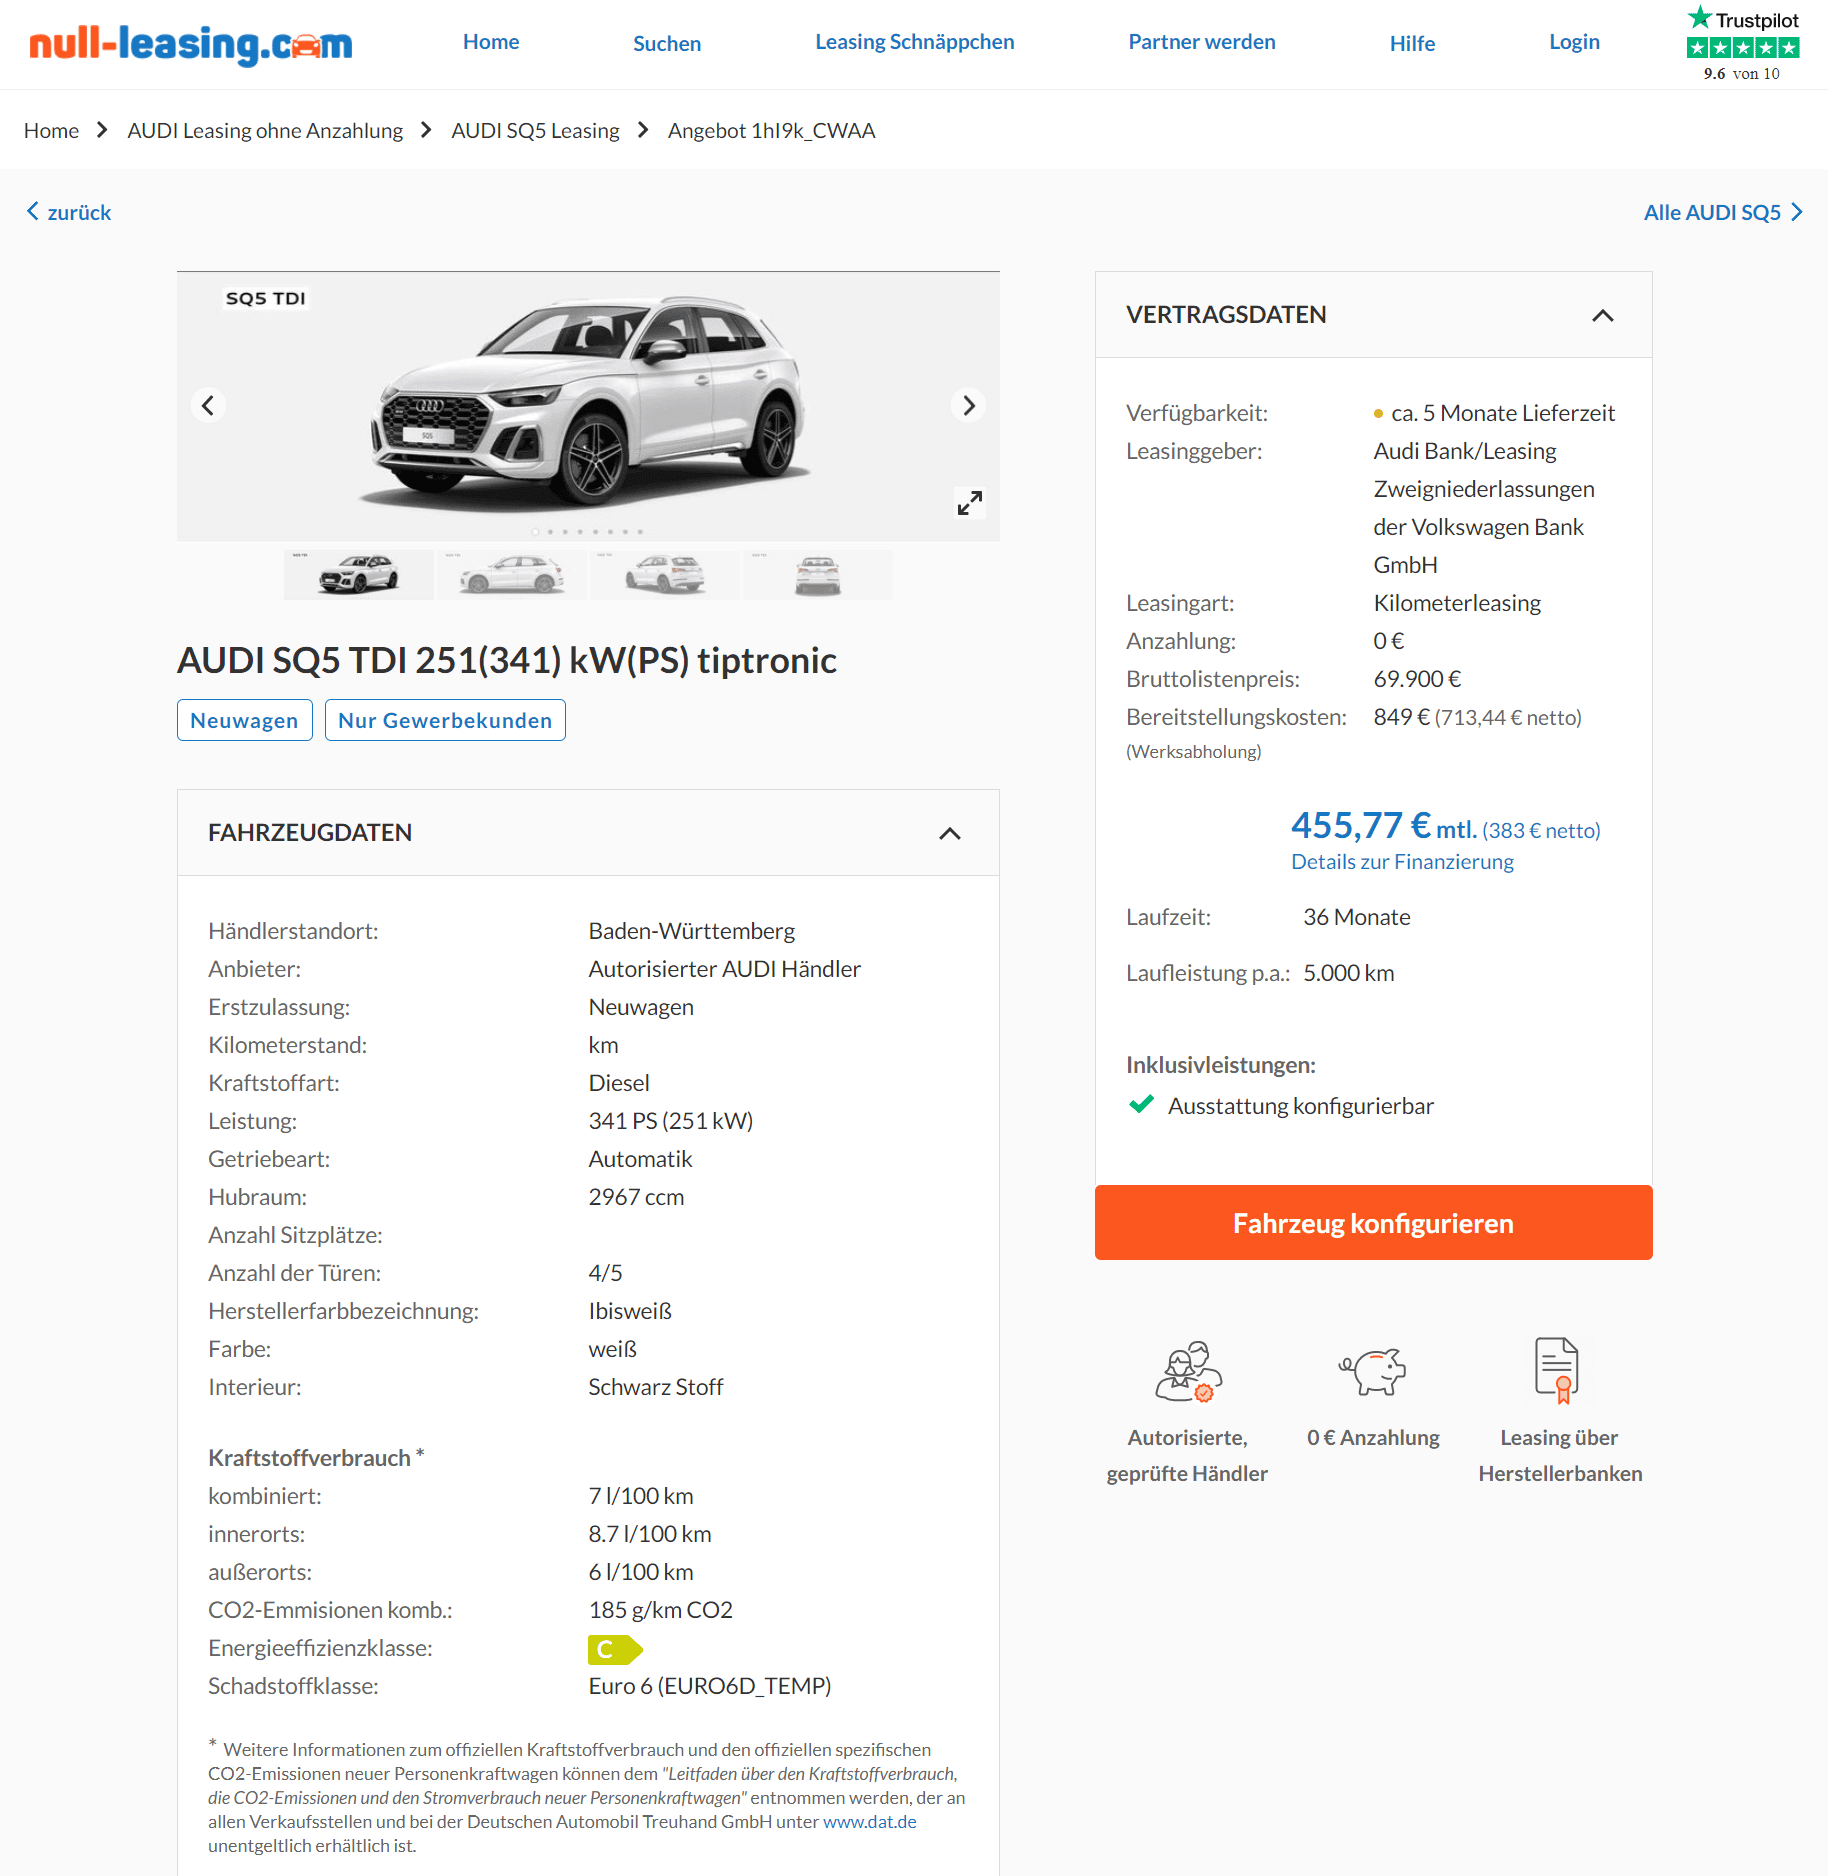This screenshot has width=1828, height=1876.
Task: Select the rear-view car thumbnail
Action: tap(817, 574)
